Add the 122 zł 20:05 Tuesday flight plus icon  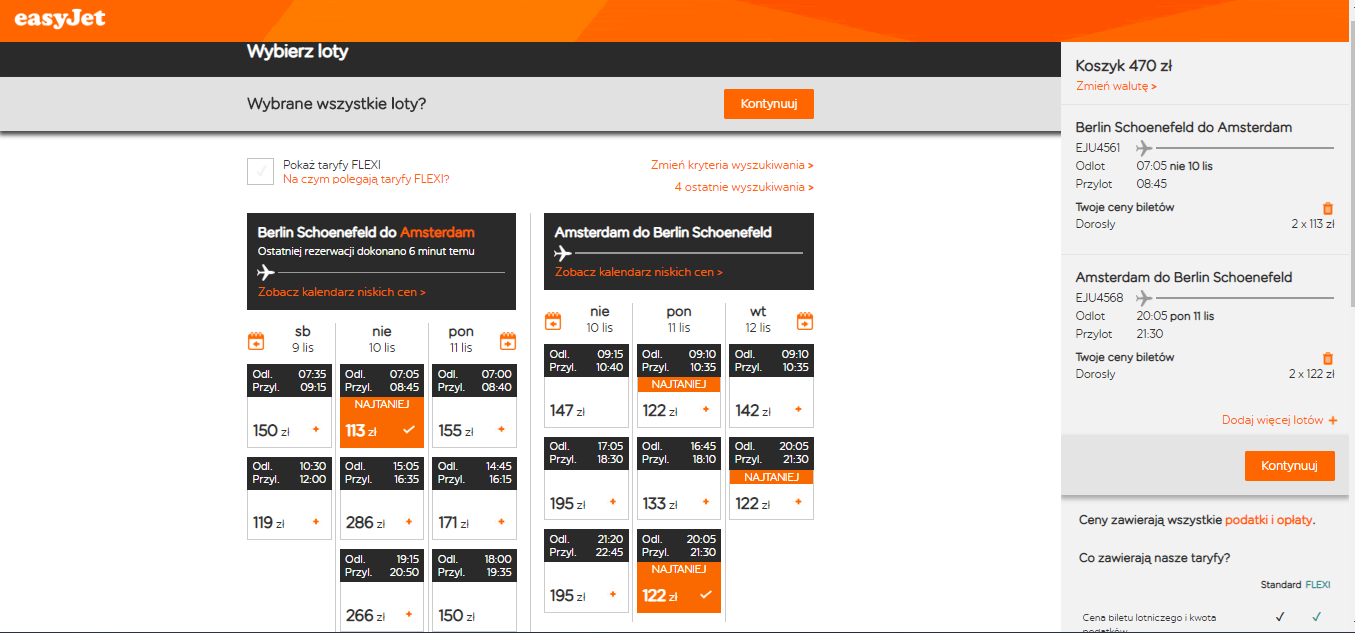(797, 503)
